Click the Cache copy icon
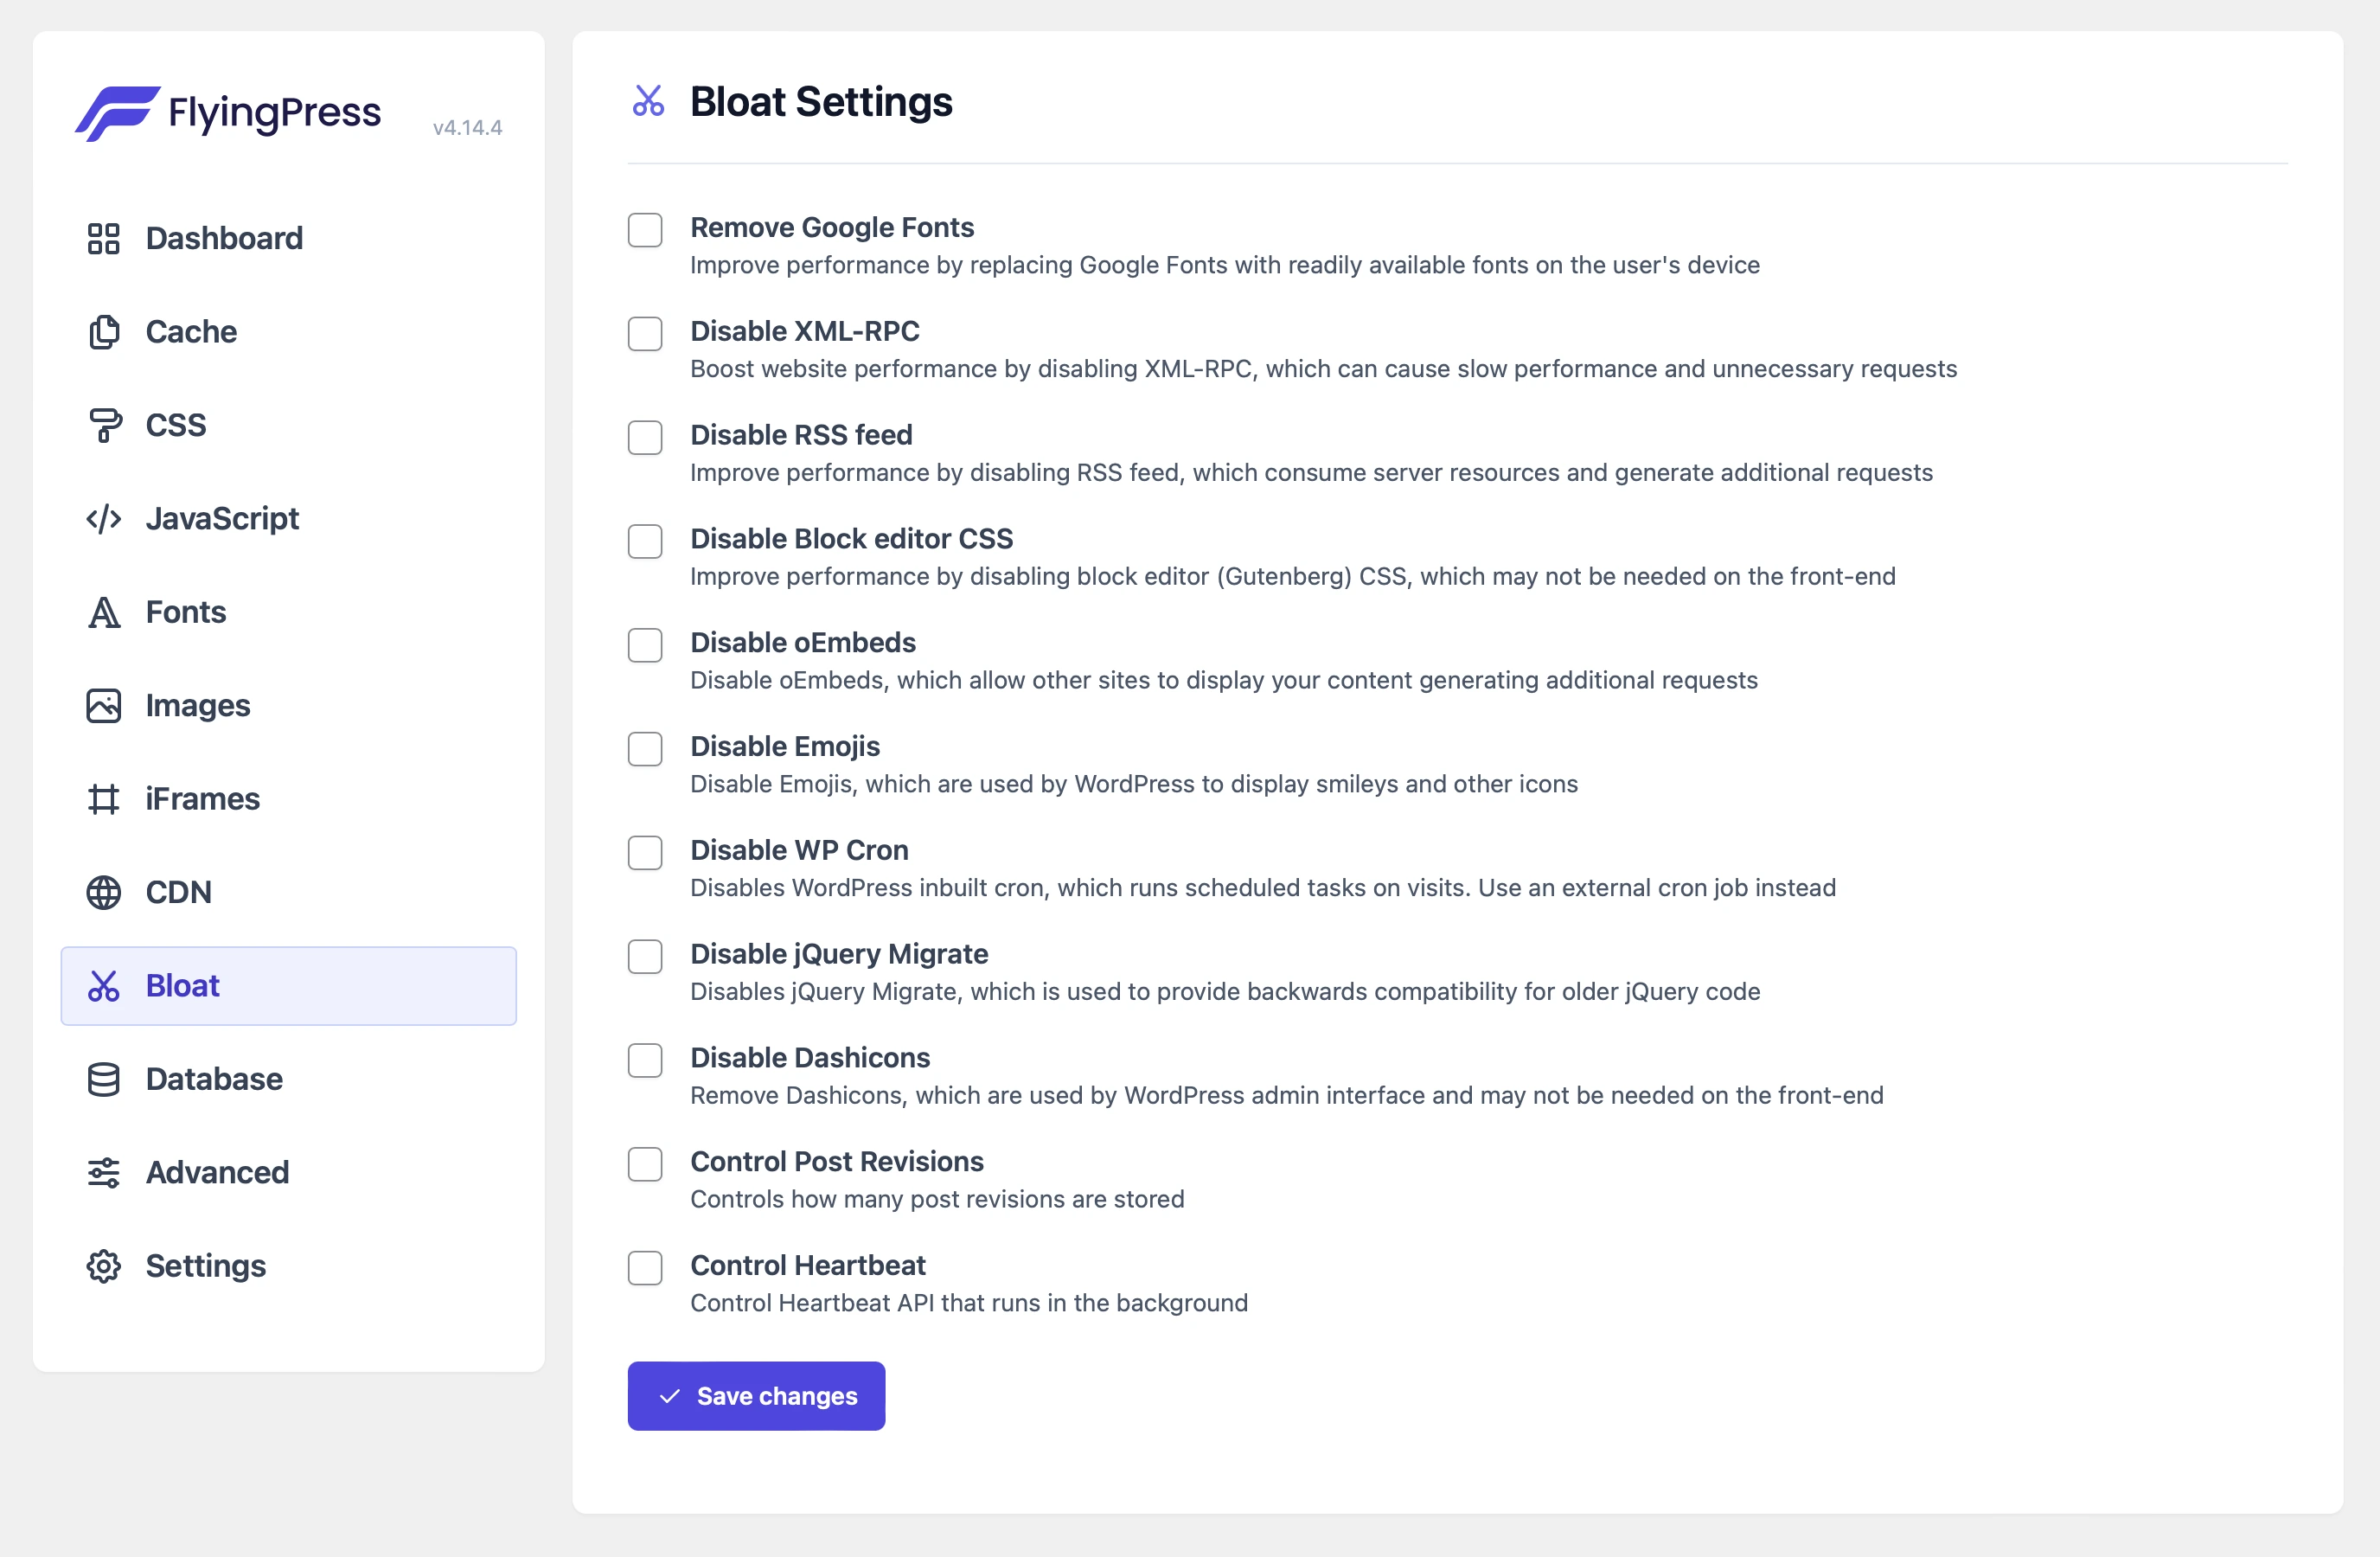 [103, 331]
